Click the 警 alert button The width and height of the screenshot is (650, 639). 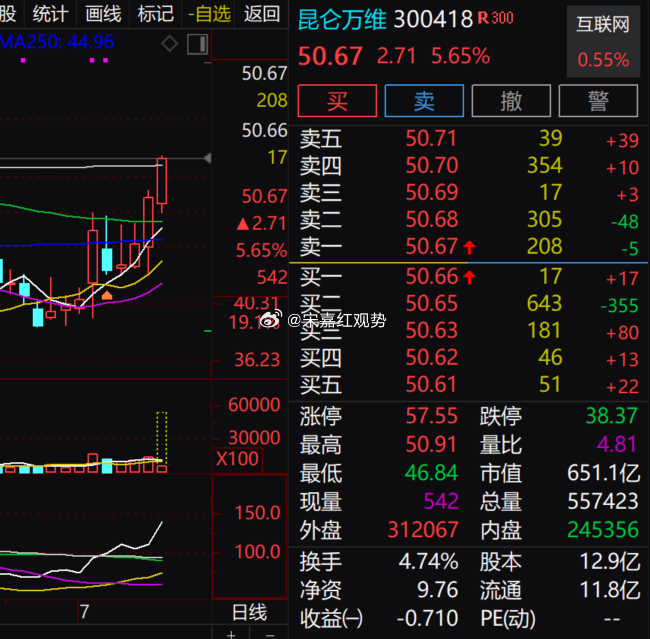[x=598, y=101]
